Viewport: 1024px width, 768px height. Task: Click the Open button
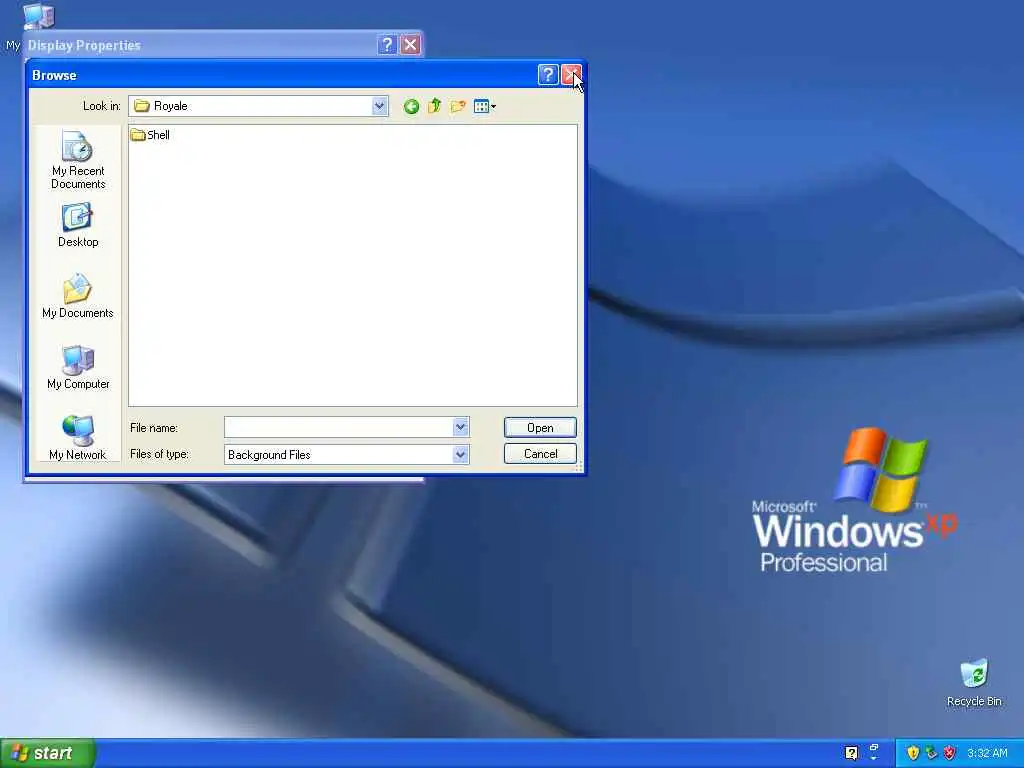pos(540,428)
